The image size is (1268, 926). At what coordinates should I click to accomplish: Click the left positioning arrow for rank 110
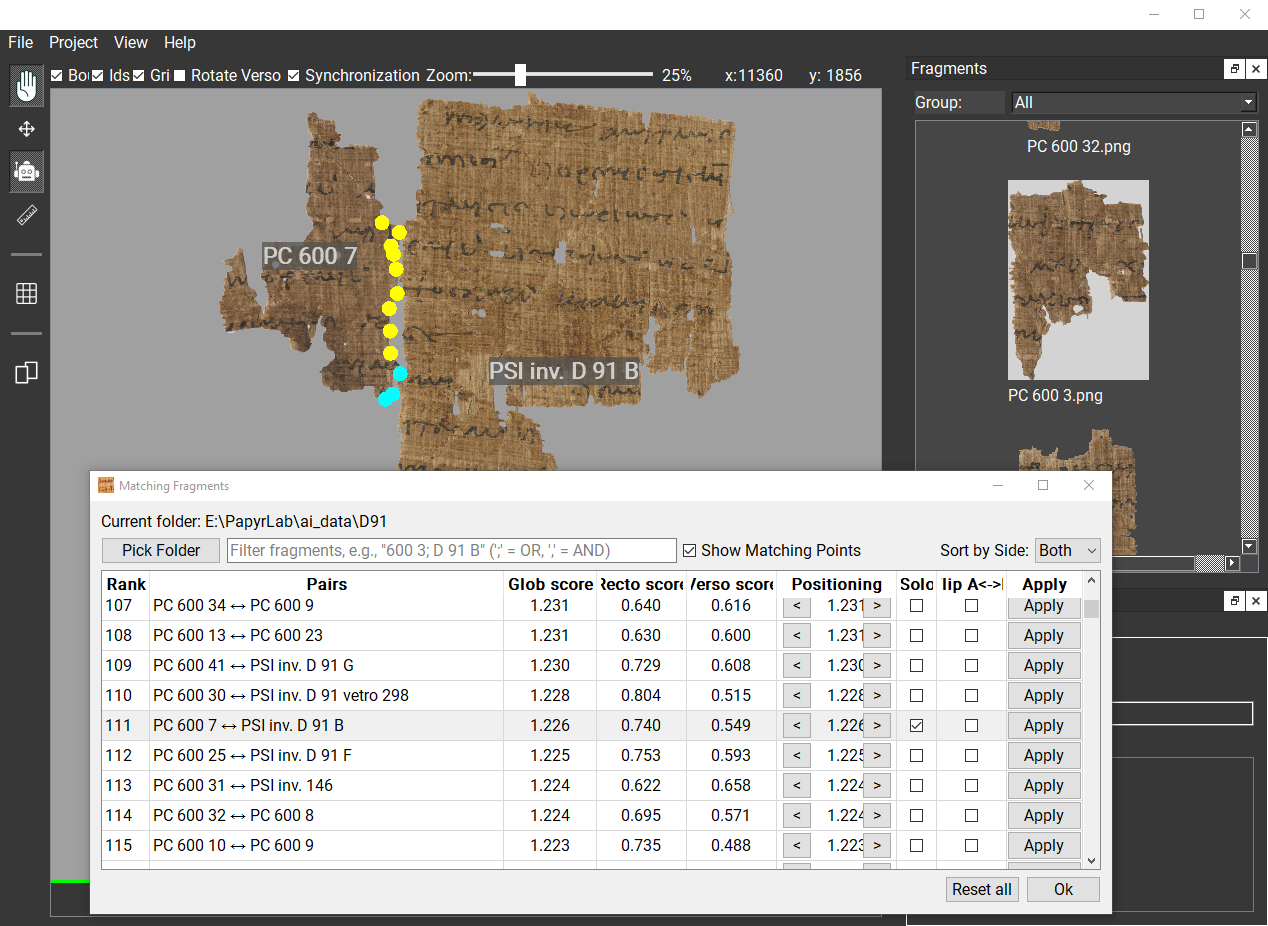[x=797, y=695]
